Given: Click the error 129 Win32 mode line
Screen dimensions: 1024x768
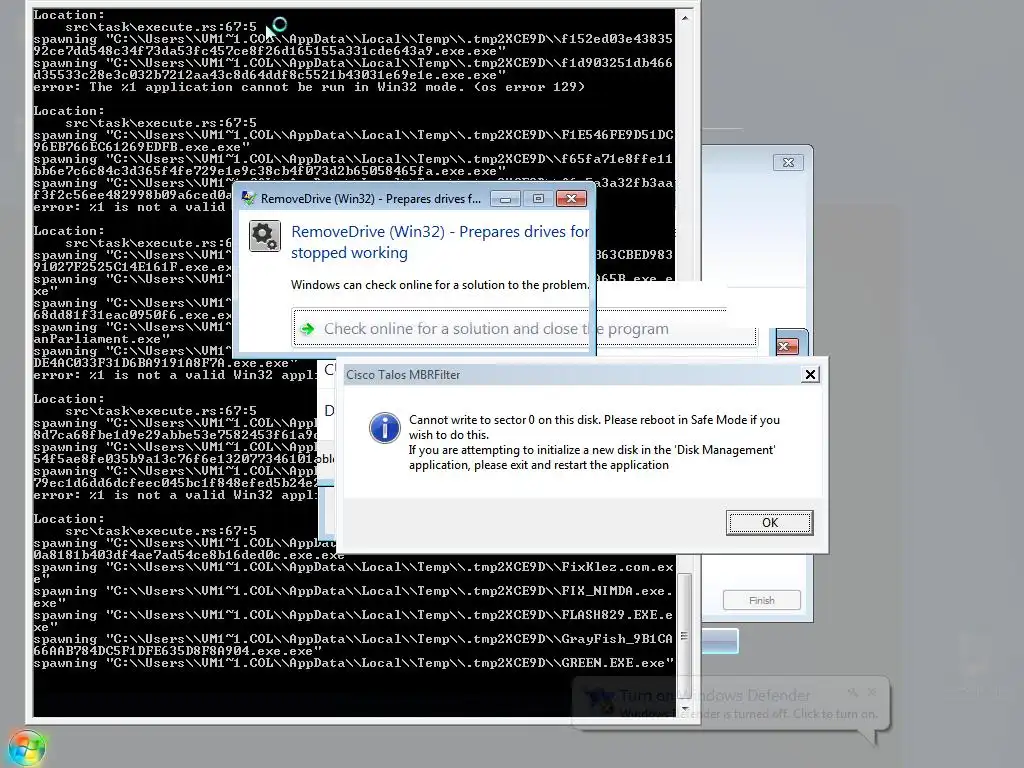Looking at the screenshot, I should (309, 87).
